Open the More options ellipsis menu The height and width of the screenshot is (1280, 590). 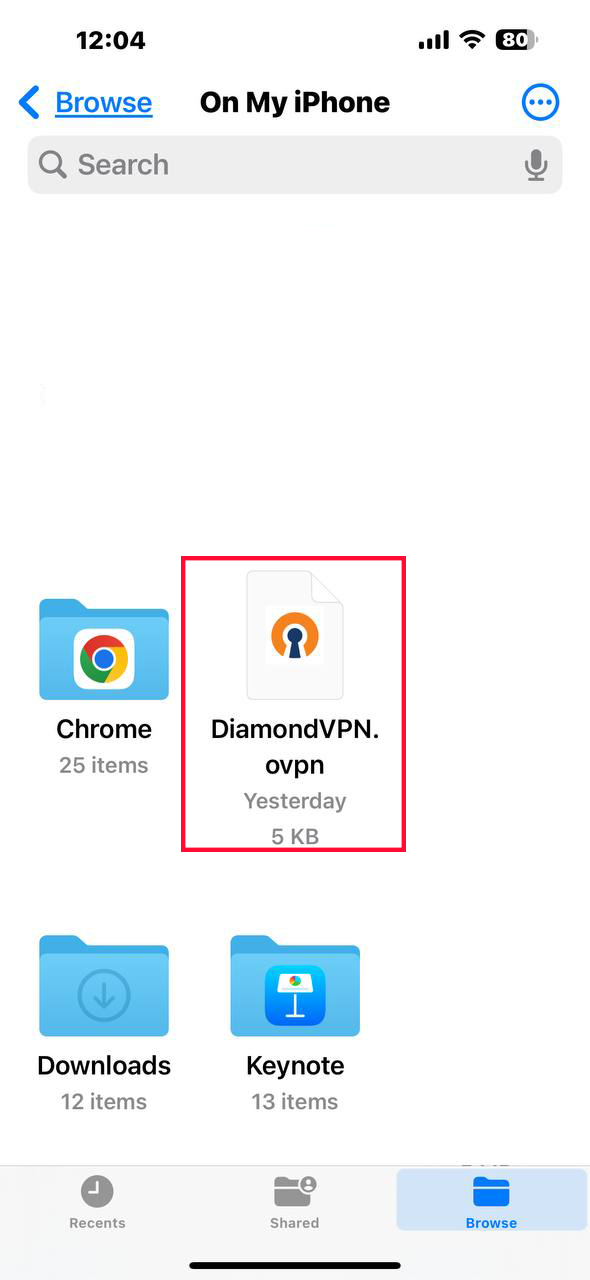click(541, 102)
